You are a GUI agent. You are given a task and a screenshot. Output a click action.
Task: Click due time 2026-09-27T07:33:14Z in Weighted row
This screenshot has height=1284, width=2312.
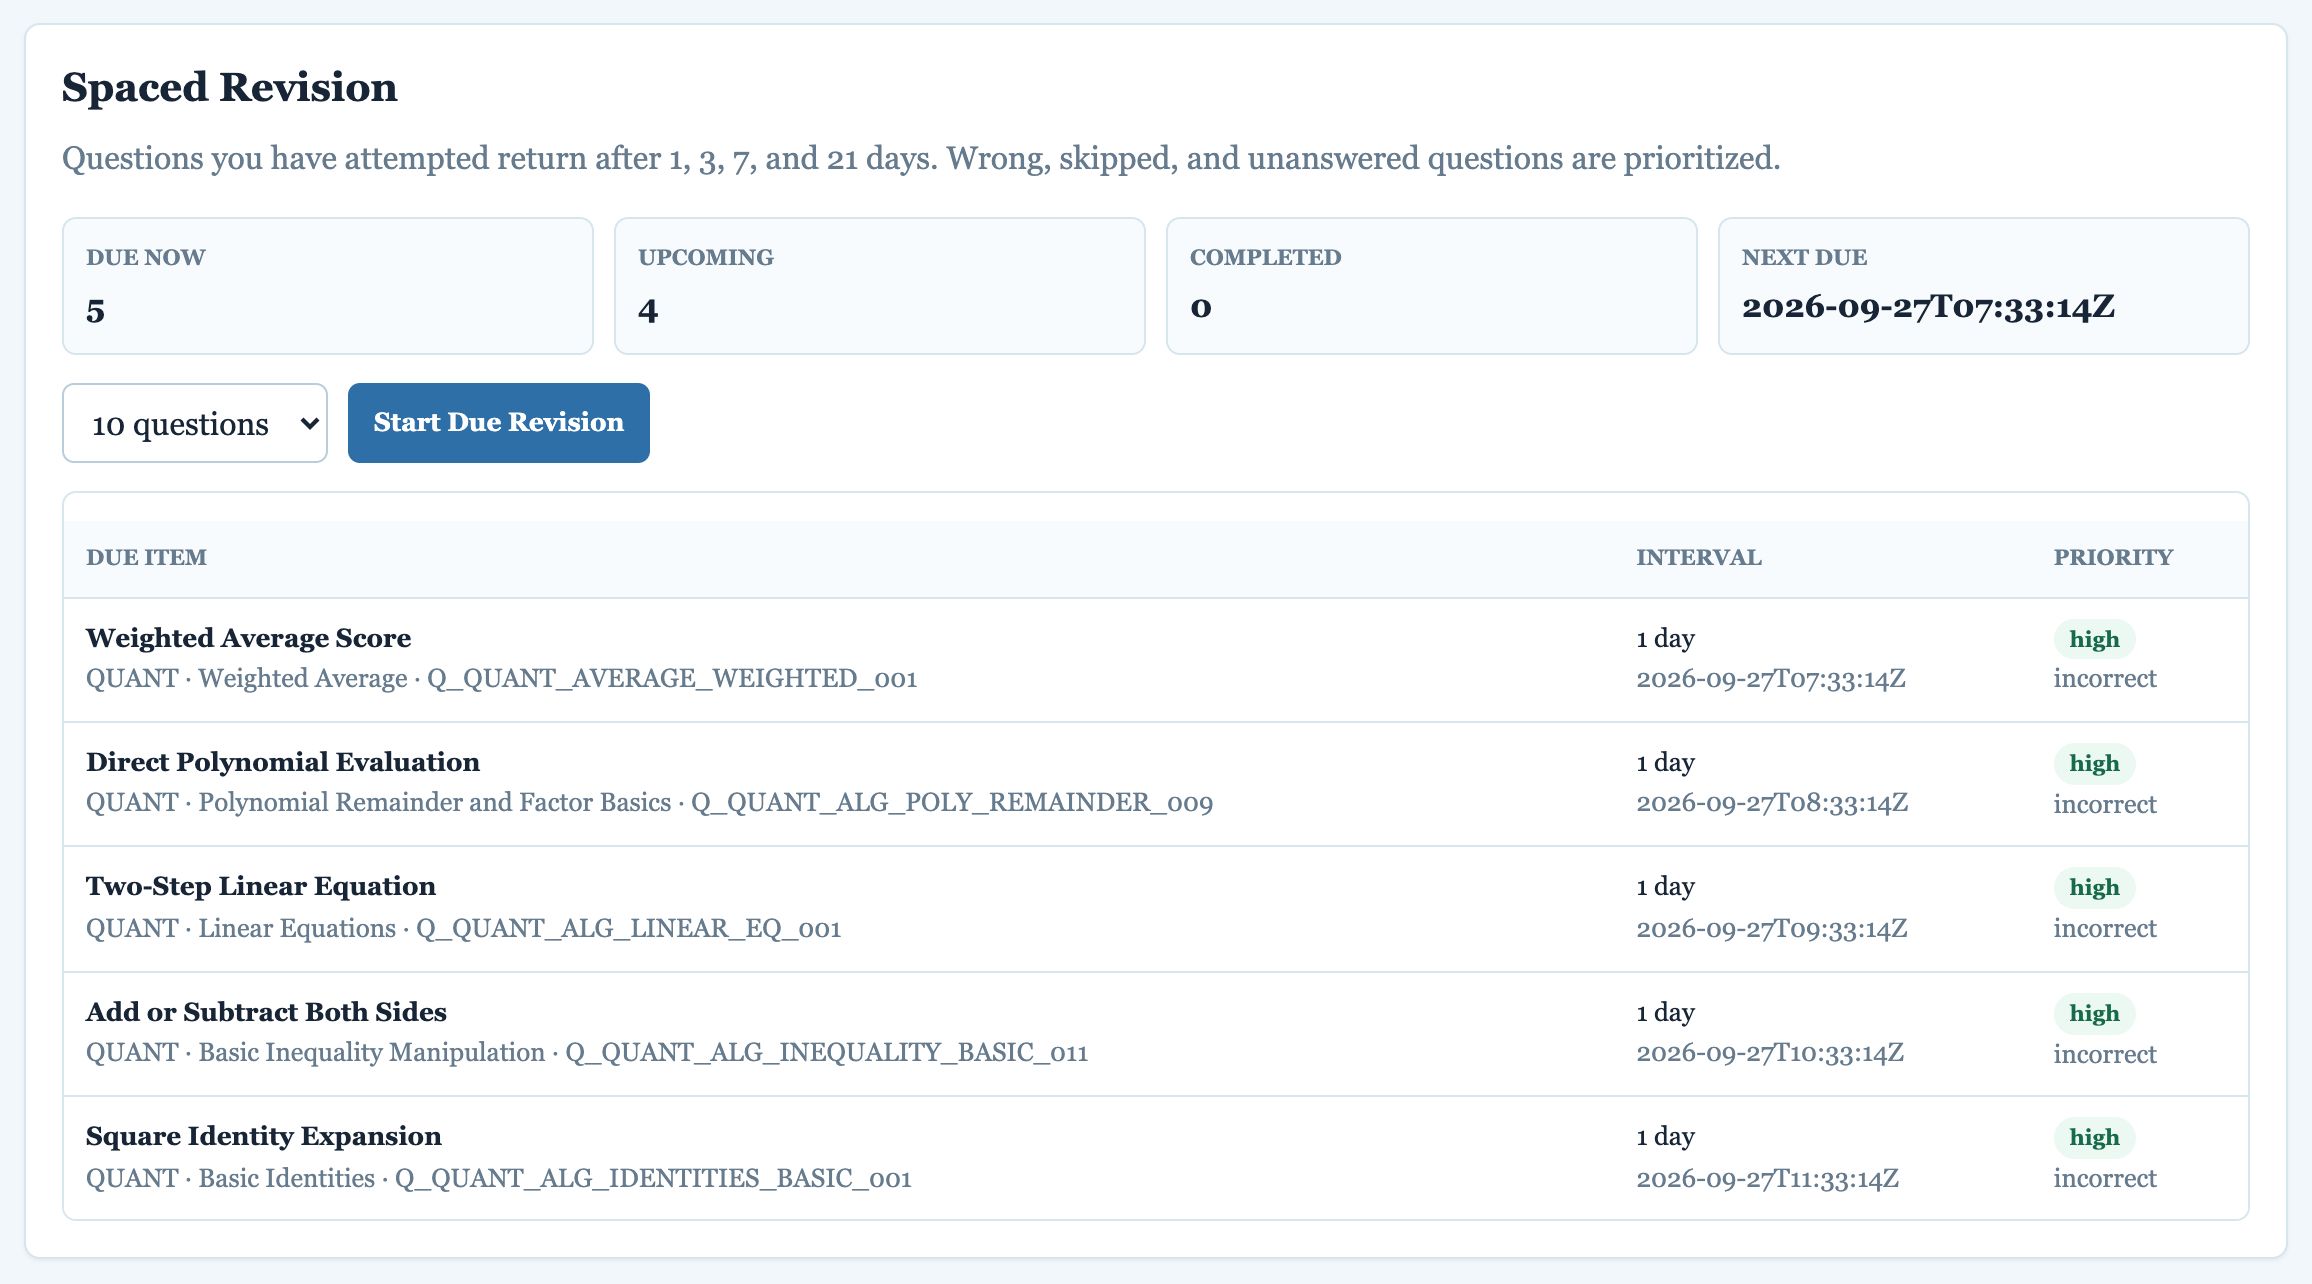pos(1771,679)
